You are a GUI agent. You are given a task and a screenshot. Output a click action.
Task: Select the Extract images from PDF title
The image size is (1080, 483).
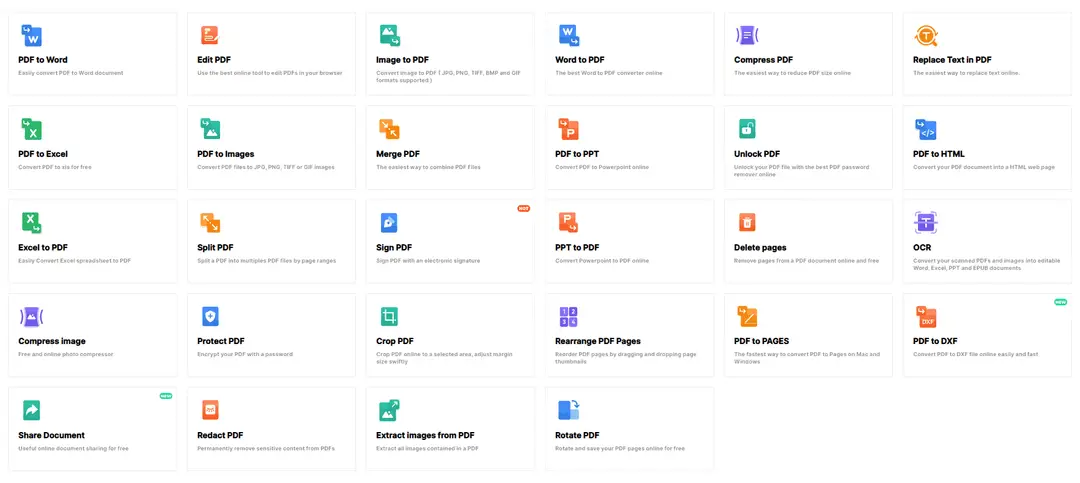tap(426, 435)
